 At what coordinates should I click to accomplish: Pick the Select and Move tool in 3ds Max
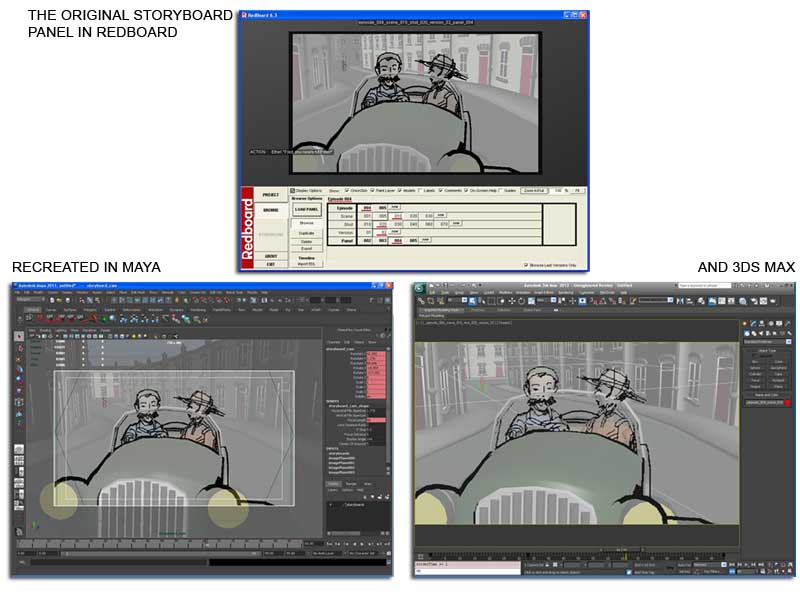click(512, 301)
